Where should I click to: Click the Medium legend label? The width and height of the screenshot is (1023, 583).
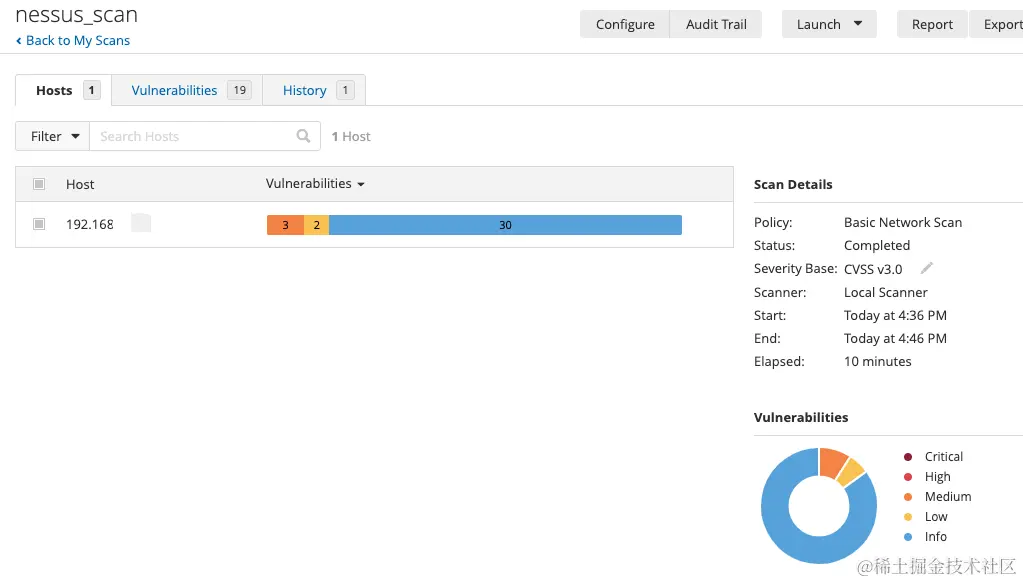[948, 497]
